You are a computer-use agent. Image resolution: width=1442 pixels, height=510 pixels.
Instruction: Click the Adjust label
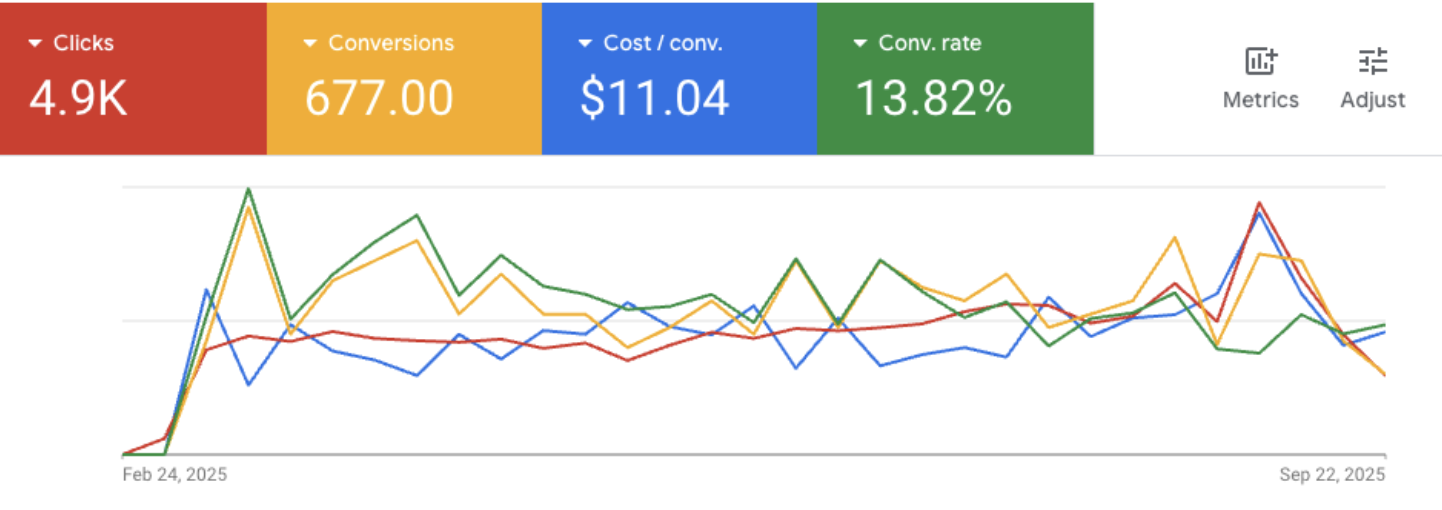(1373, 100)
